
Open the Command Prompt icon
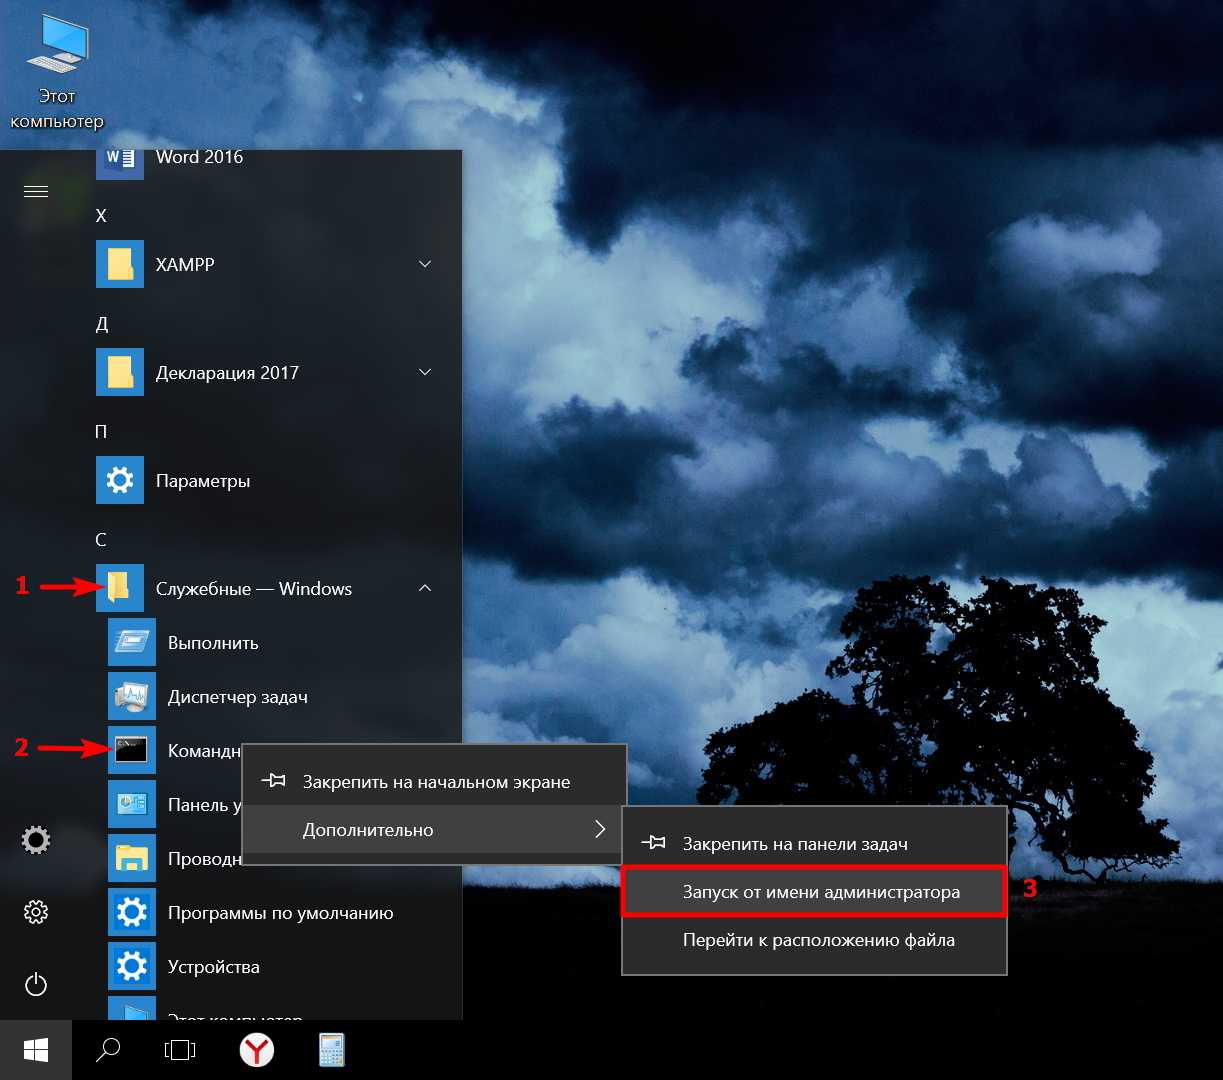coord(131,750)
